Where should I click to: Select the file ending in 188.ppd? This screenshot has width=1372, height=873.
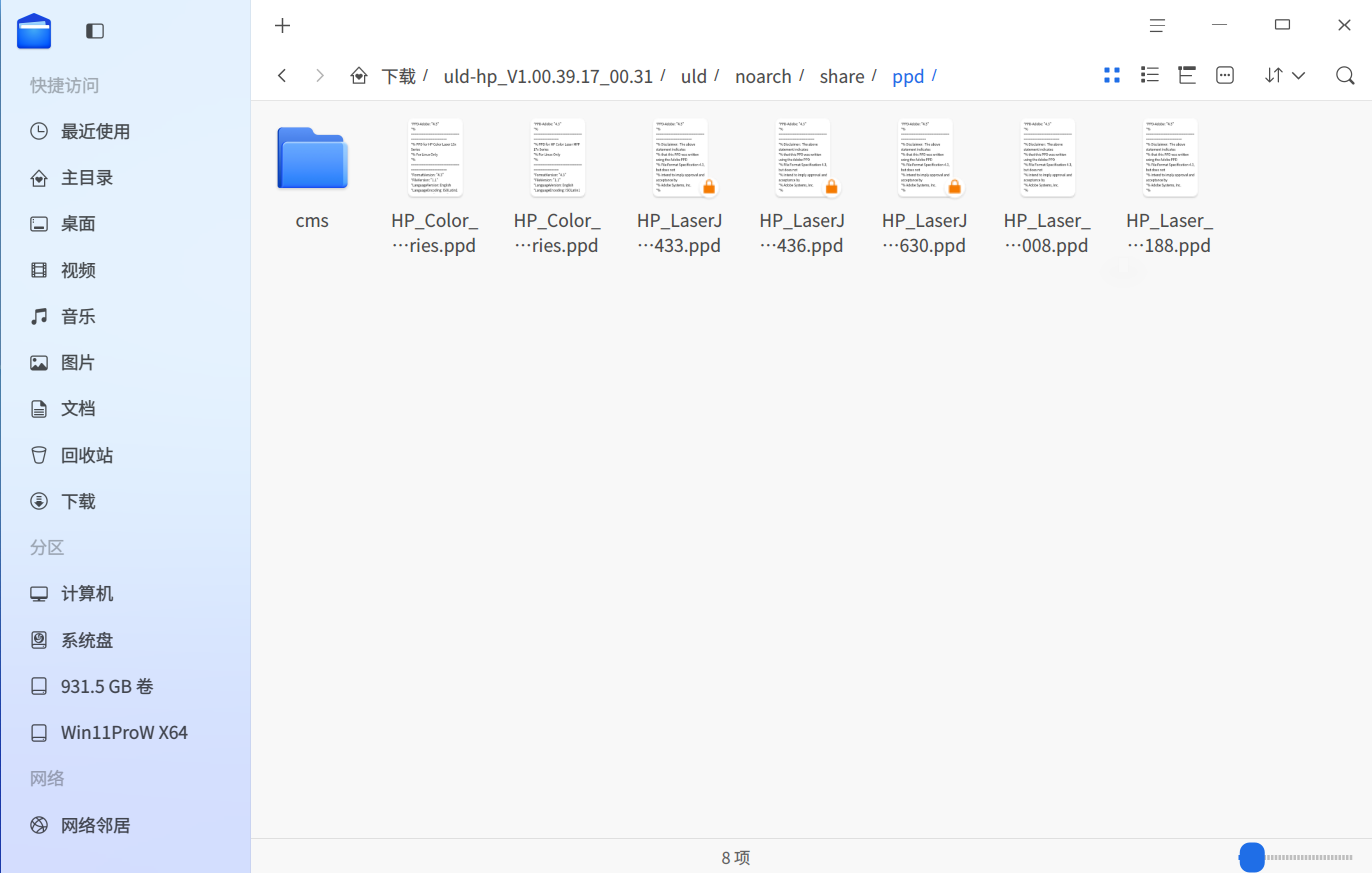pos(1170,187)
